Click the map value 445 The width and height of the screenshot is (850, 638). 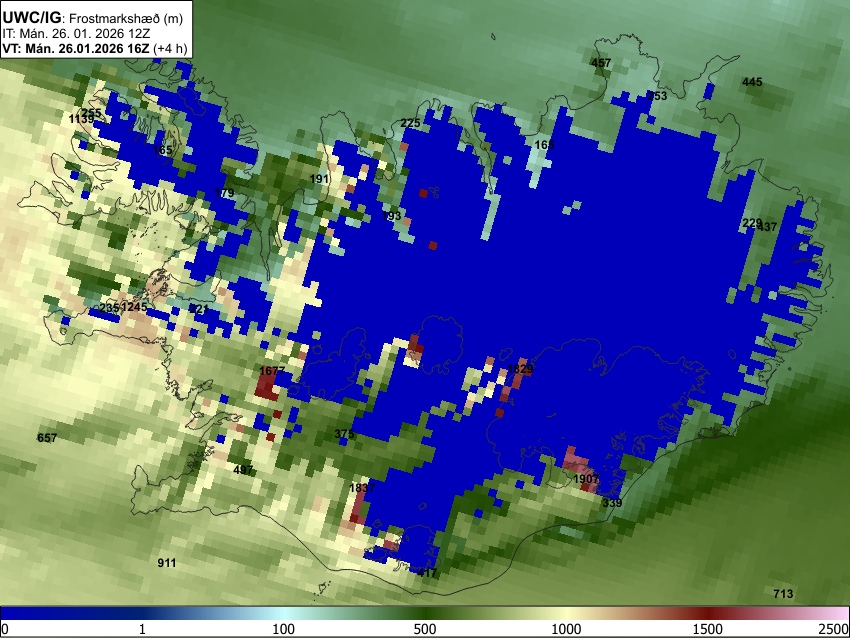pos(752,82)
